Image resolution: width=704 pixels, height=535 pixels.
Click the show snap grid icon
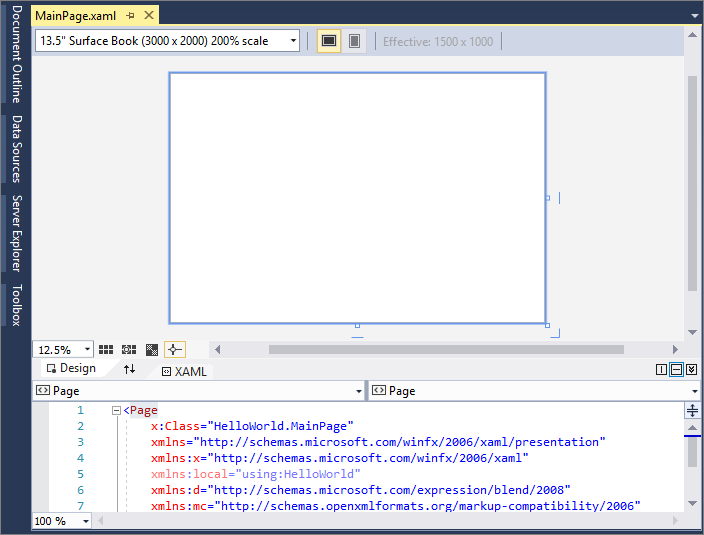[106, 350]
